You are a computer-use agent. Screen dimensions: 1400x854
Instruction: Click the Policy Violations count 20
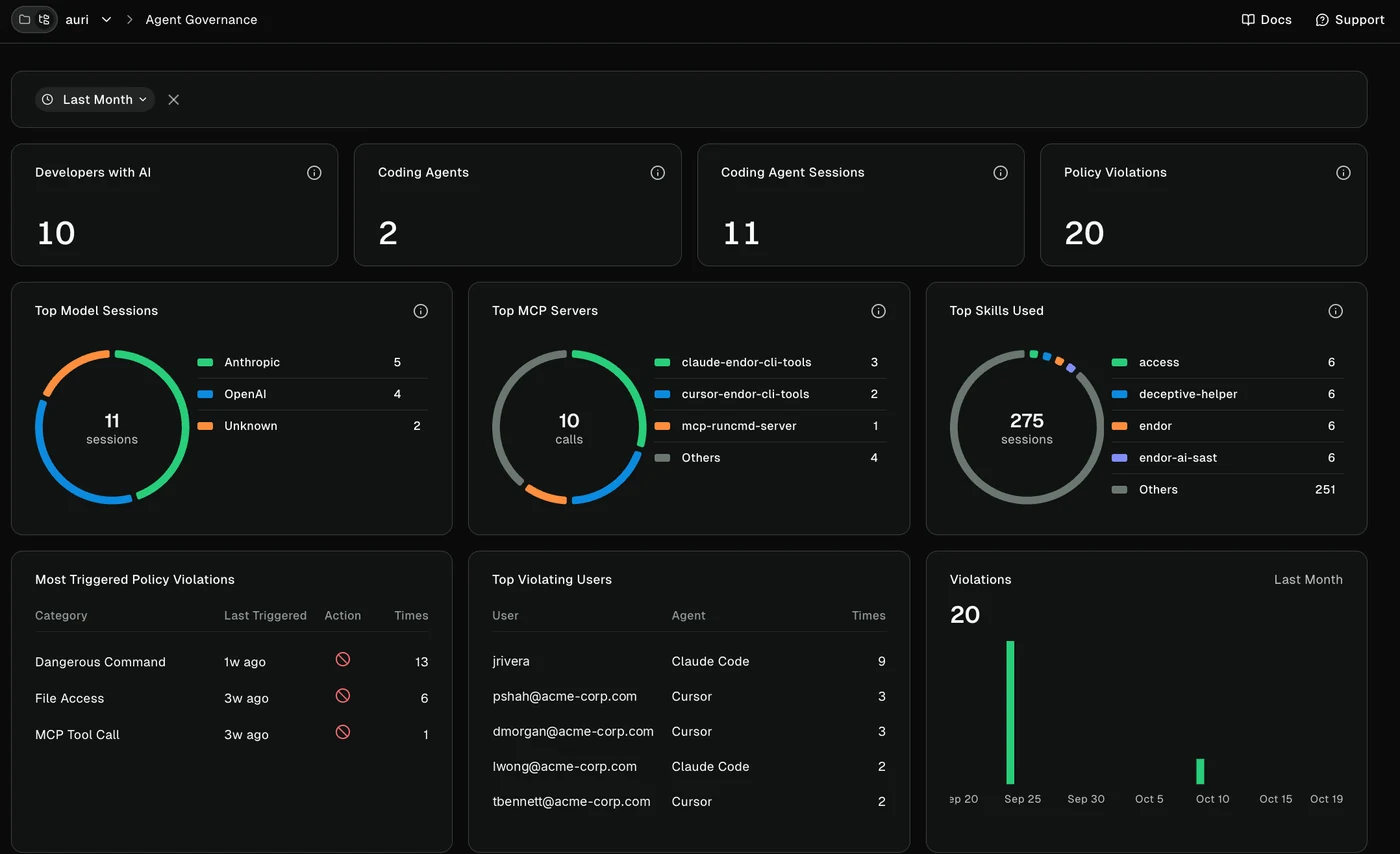click(x=1084, y=233)
